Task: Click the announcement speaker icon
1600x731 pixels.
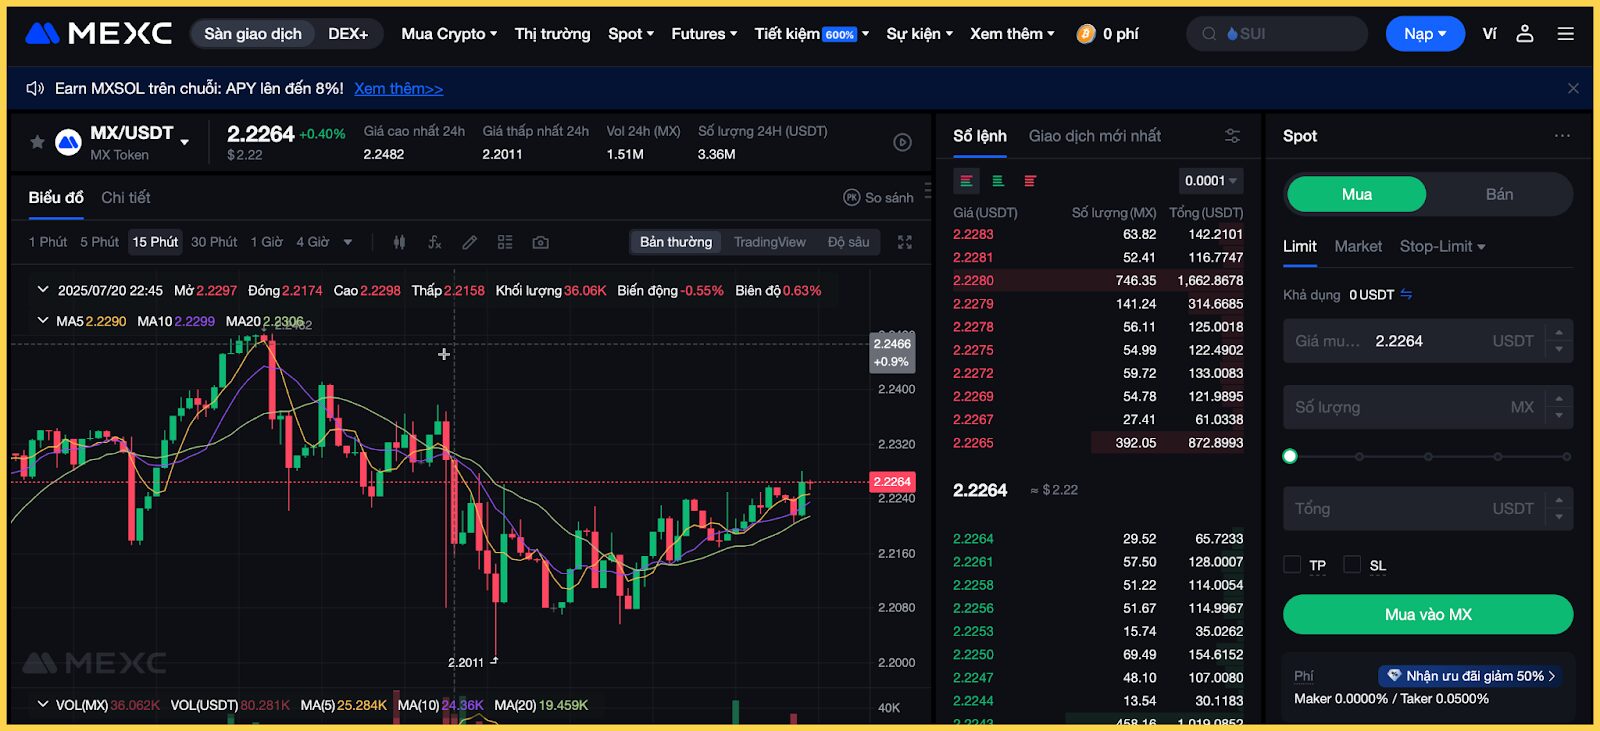Action: pyautogui.click(x=35, y=88)
